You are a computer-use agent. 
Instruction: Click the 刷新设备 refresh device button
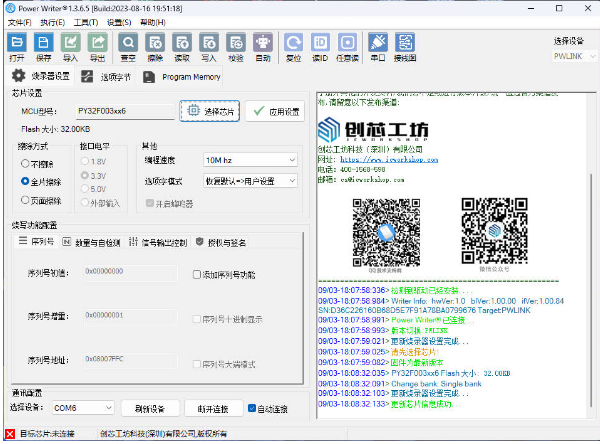point(150,408)
